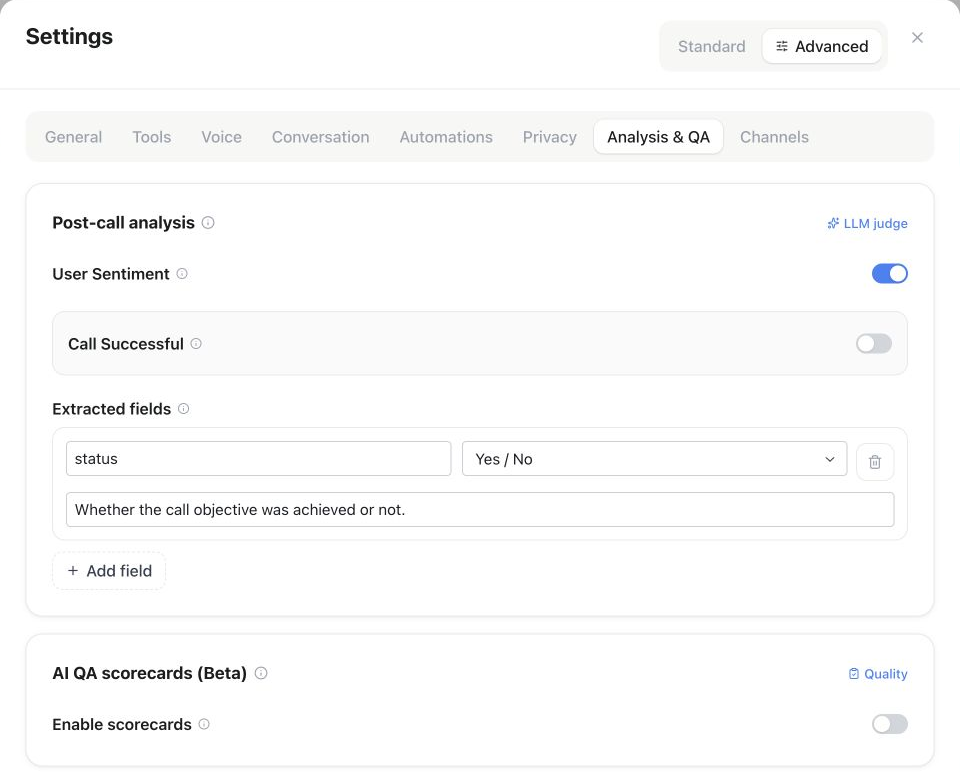
Task: Click the info icon beside AI QA scorecards
Action: [261, 673]
